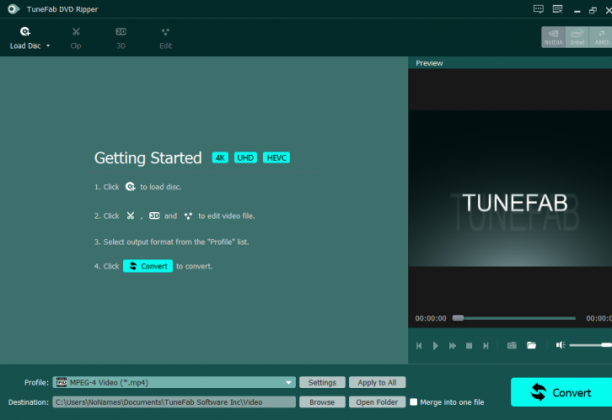Click the scissors icon in step 2
Viewport: 612px width, 420px height.
(x=130, y=215)
